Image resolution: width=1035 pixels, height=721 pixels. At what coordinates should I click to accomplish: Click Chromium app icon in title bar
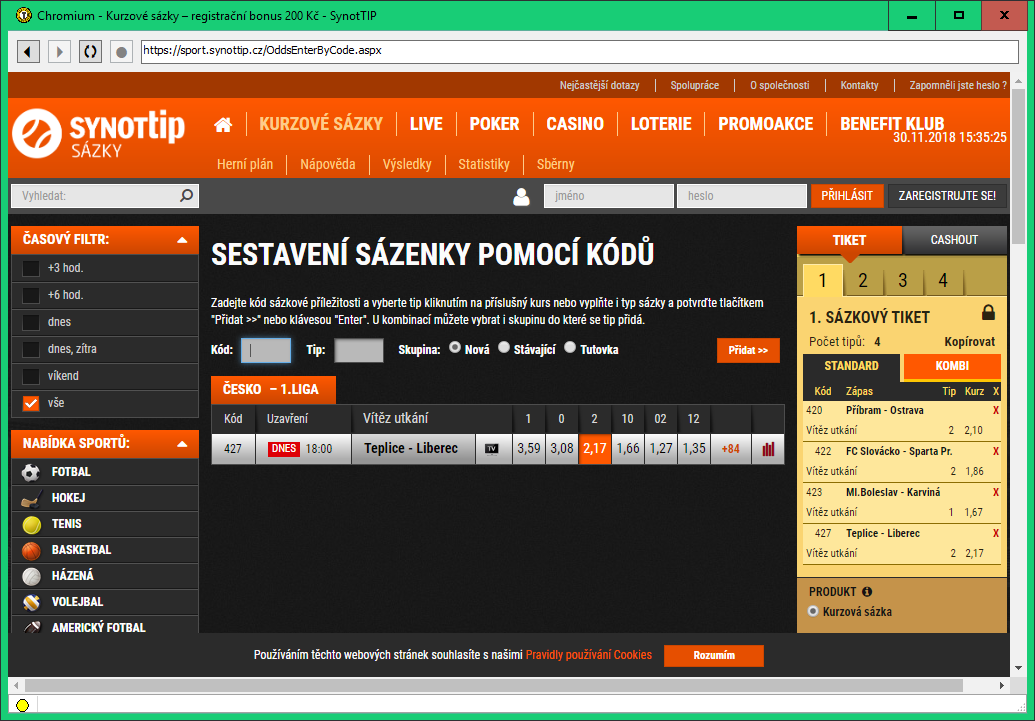tap(23, 15)
